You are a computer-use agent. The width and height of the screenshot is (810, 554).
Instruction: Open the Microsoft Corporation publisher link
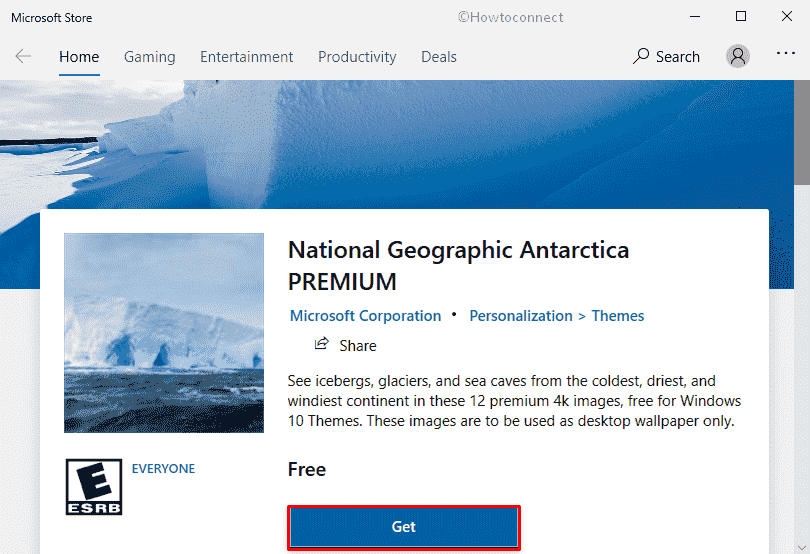pyautogui.click(x=365, y=316)
